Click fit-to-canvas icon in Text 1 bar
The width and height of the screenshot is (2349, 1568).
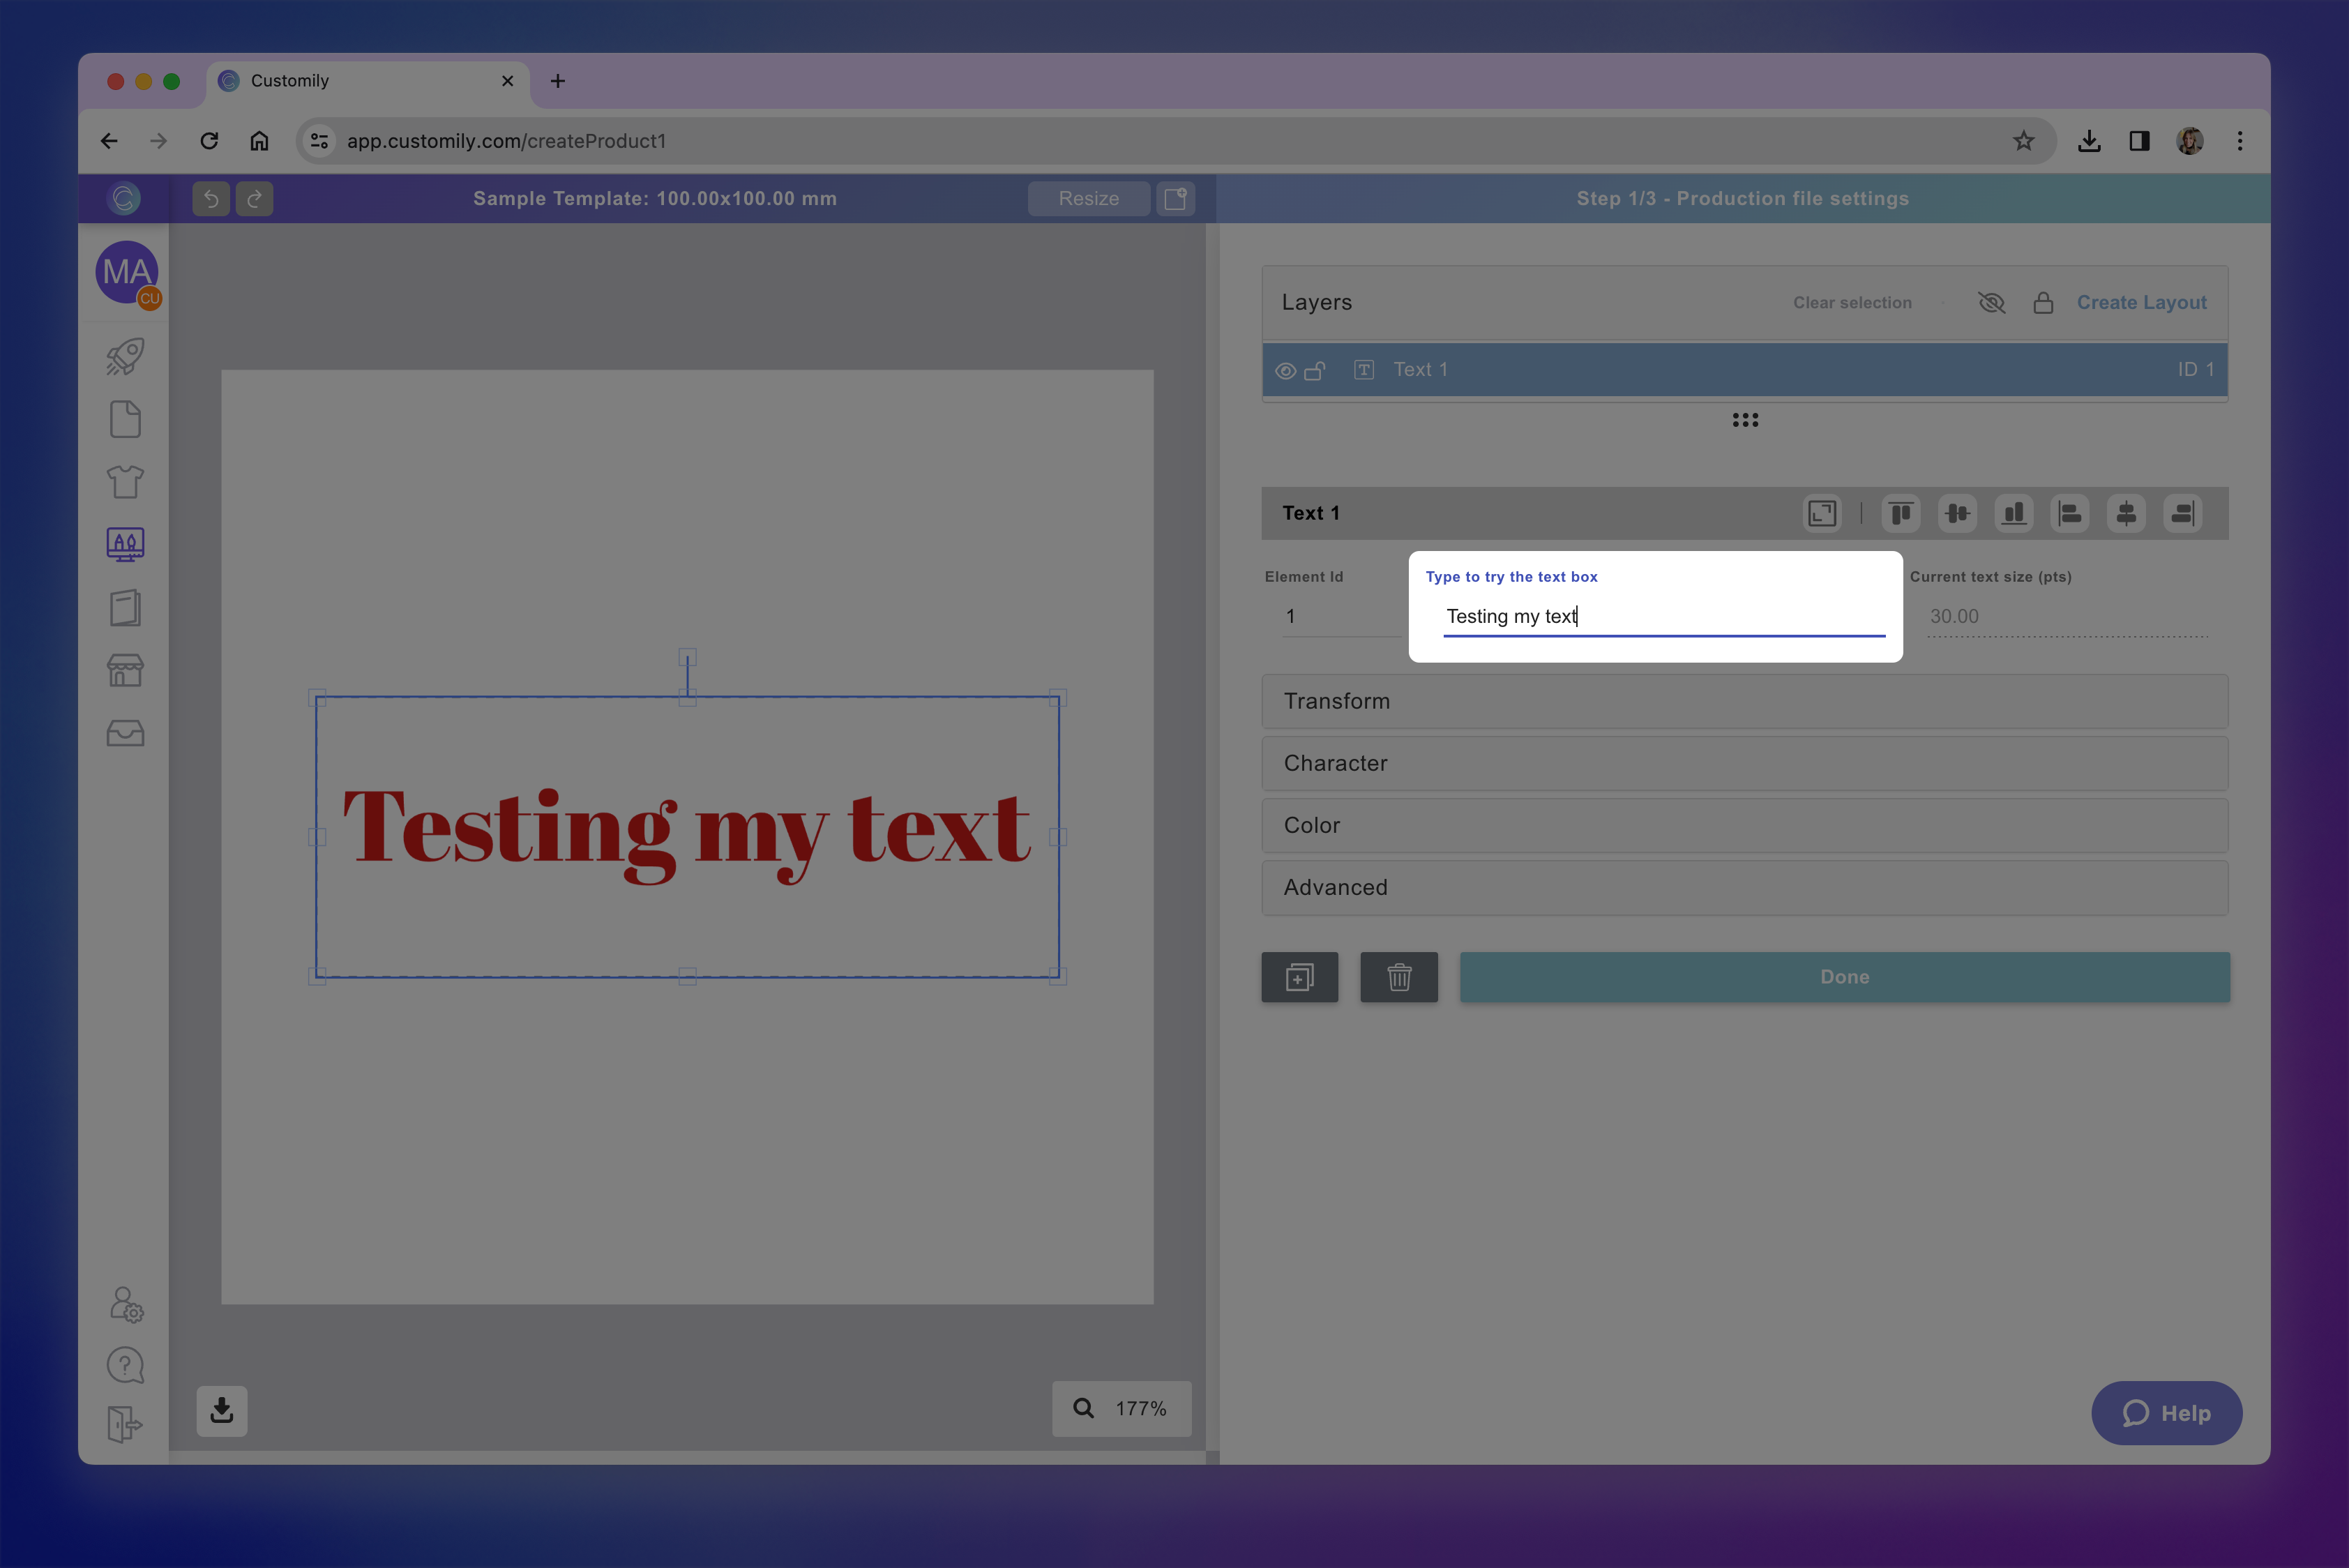point(1822,513)
